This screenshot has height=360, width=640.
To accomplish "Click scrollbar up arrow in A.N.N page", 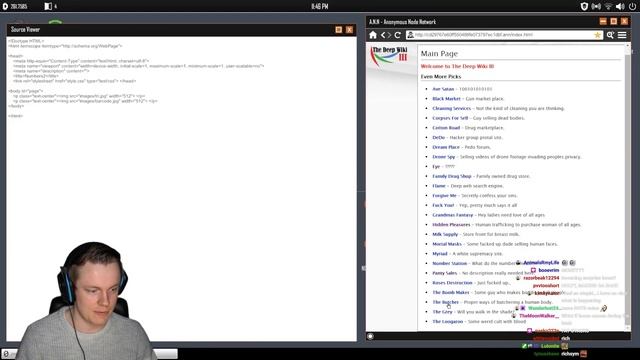I will 628,45.
